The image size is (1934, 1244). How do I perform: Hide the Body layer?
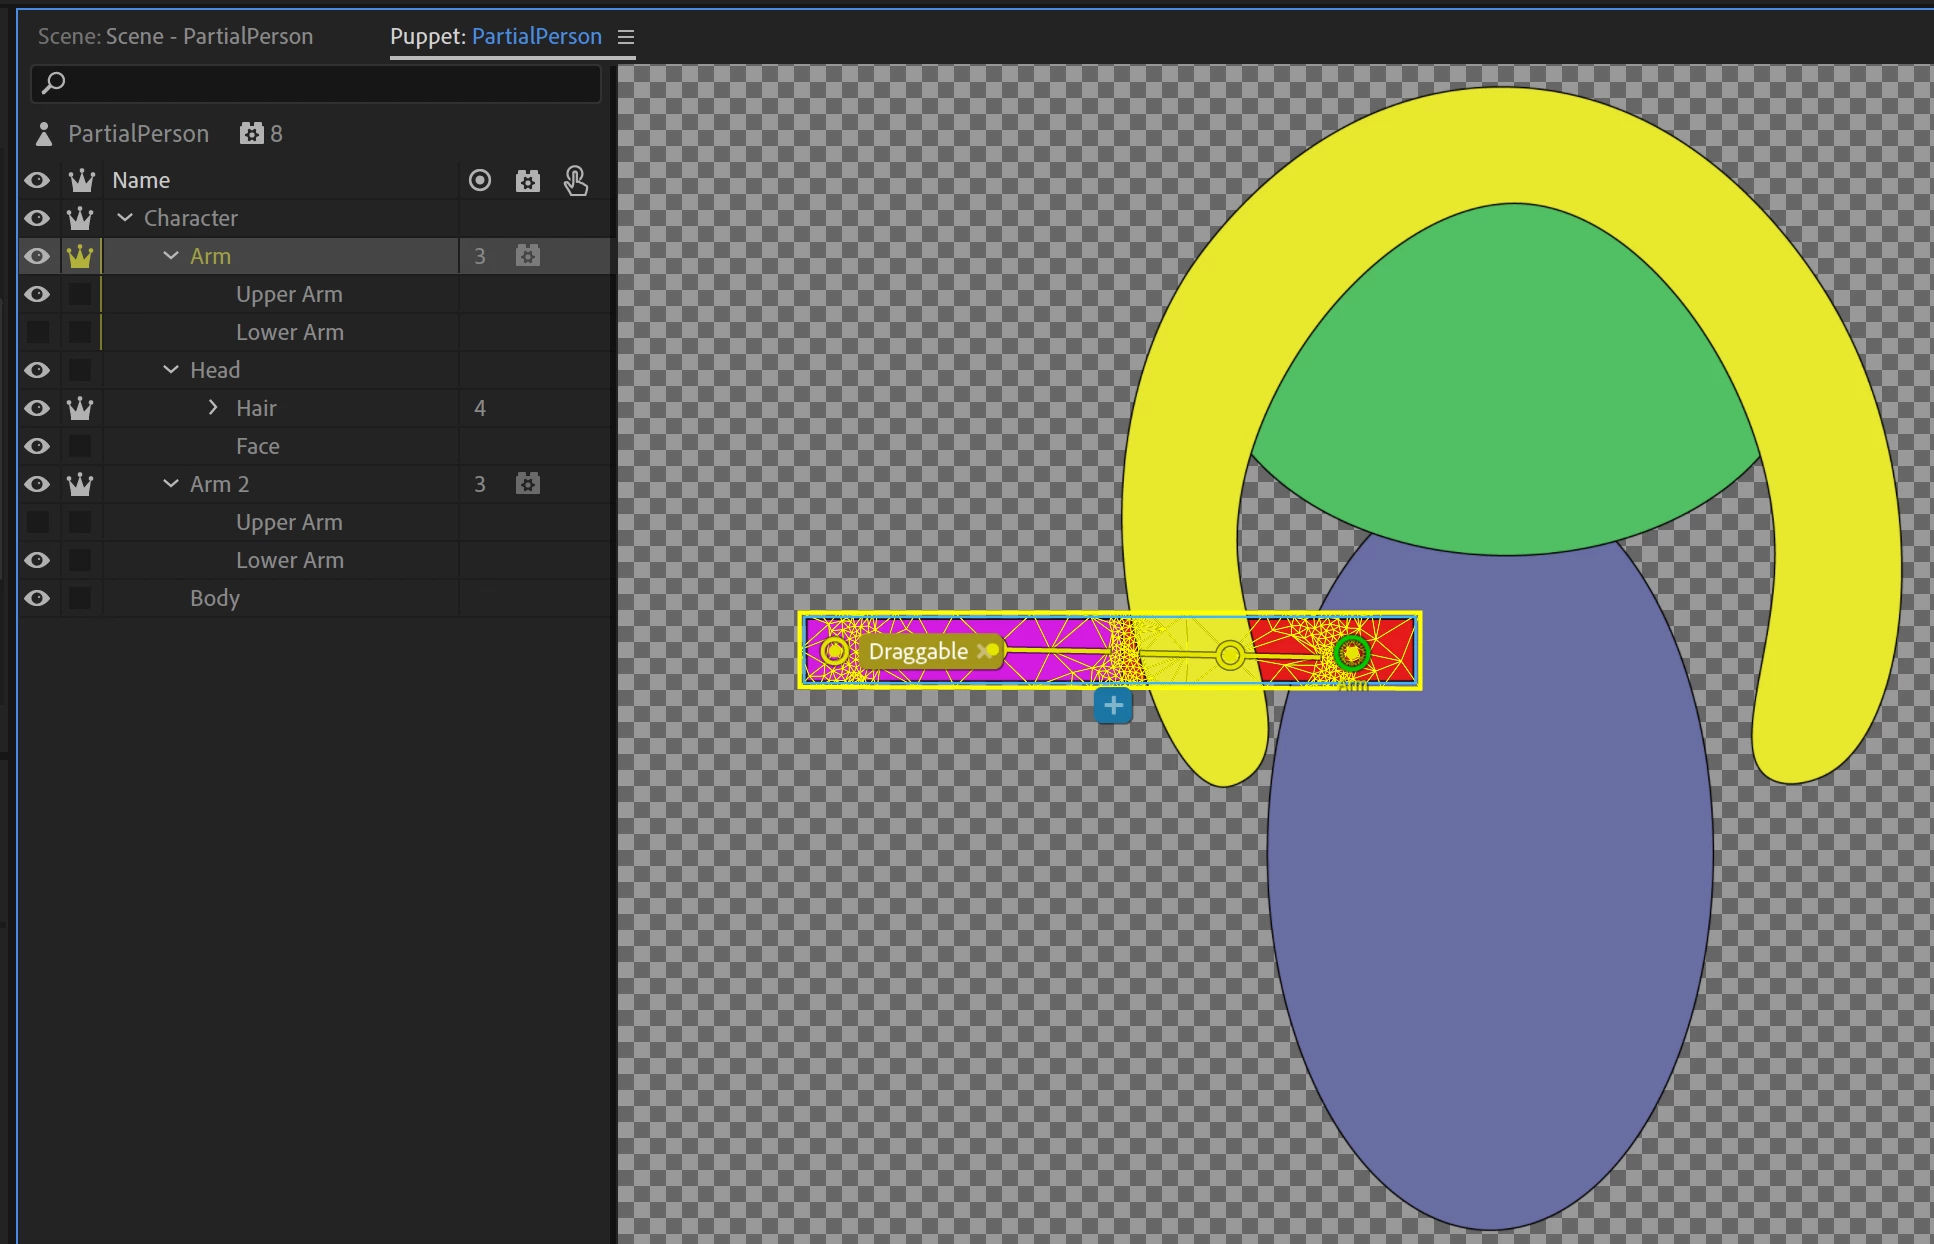[37, 598]
